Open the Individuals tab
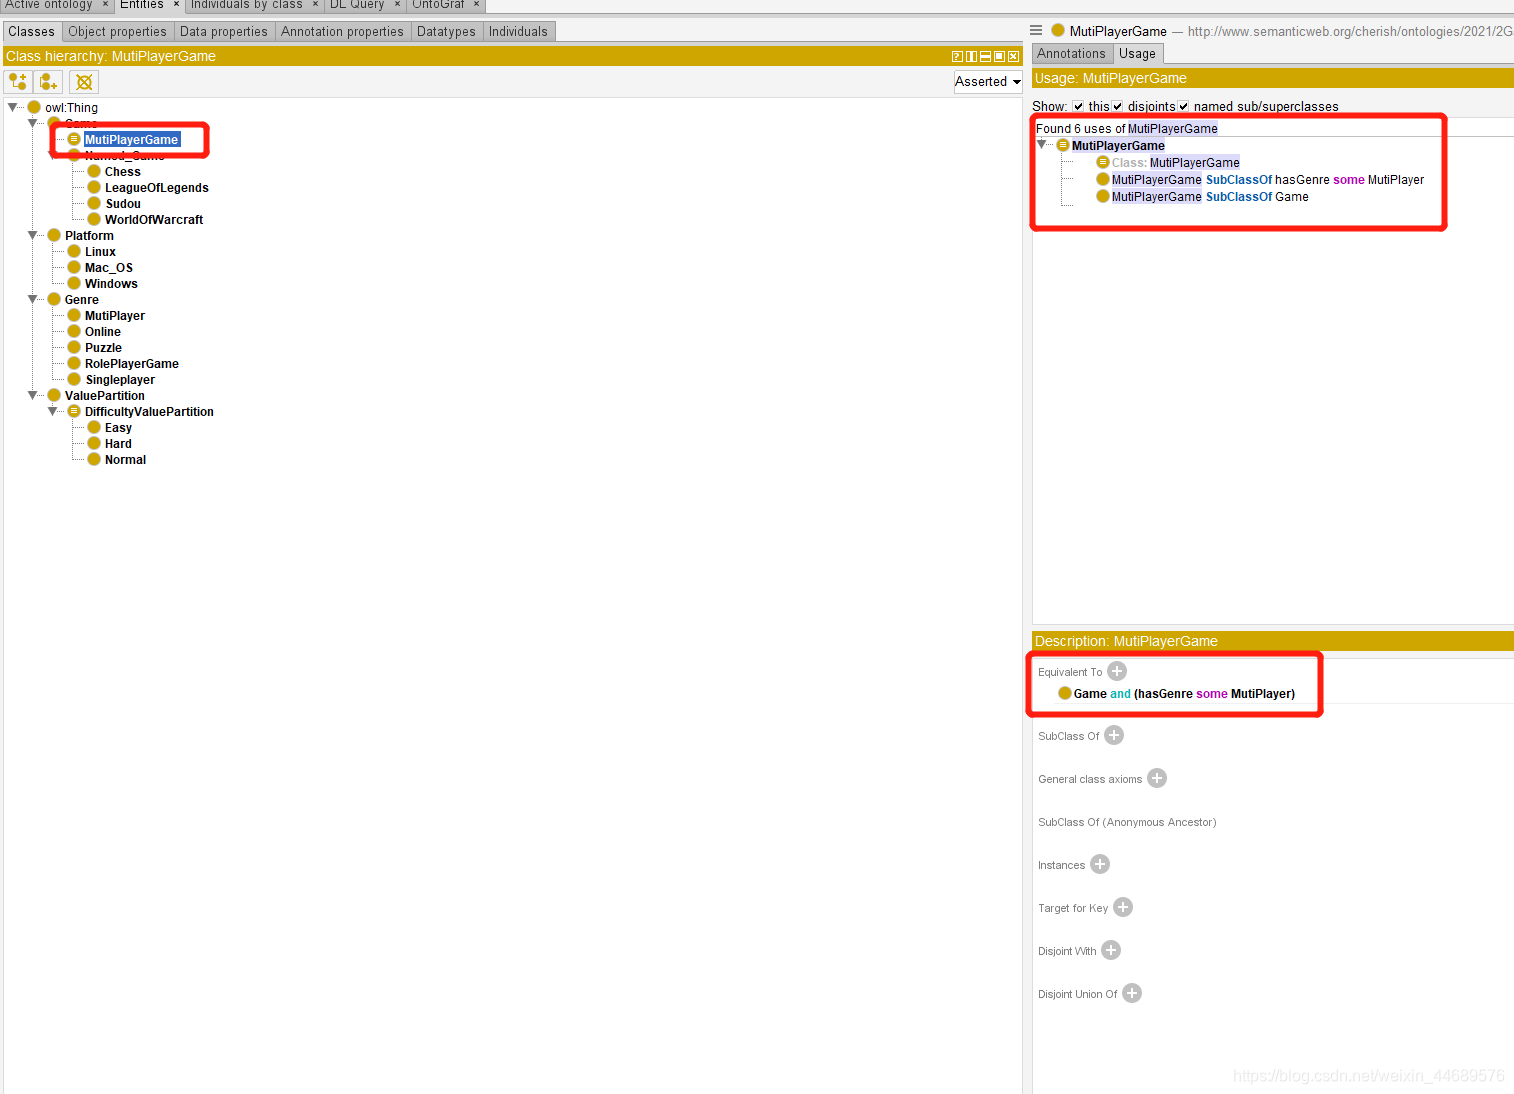Viewport: 1514px width, 1094px height. 518,32
